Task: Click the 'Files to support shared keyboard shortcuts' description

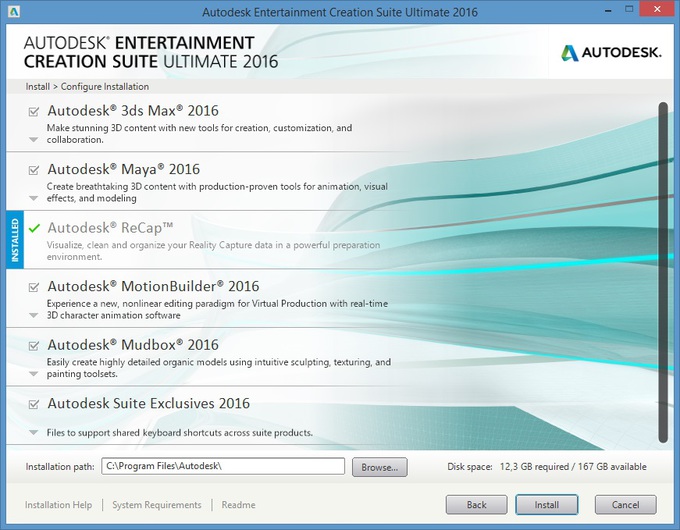Action: pos(180,432)
